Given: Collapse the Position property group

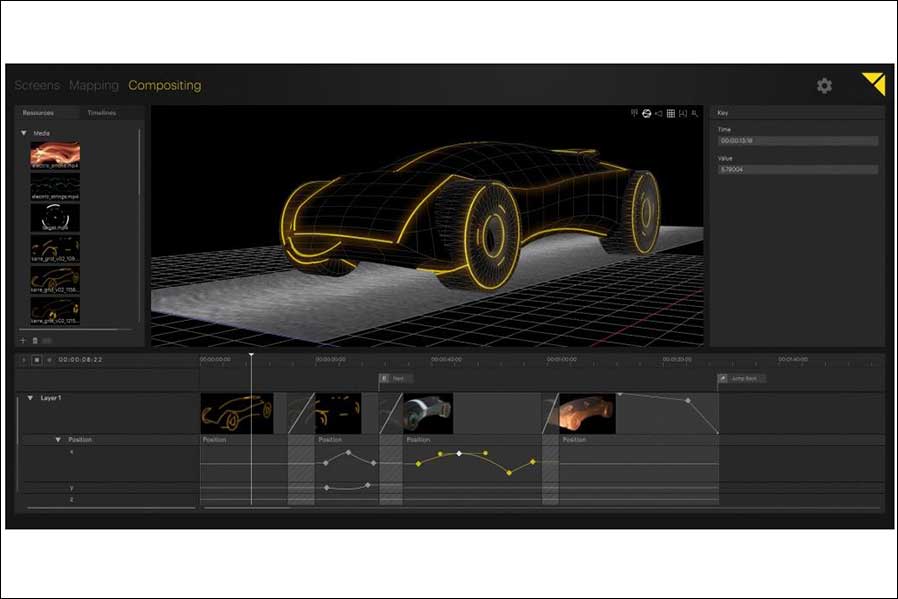Looking at the screenshot, I should [x=58, y=440].
